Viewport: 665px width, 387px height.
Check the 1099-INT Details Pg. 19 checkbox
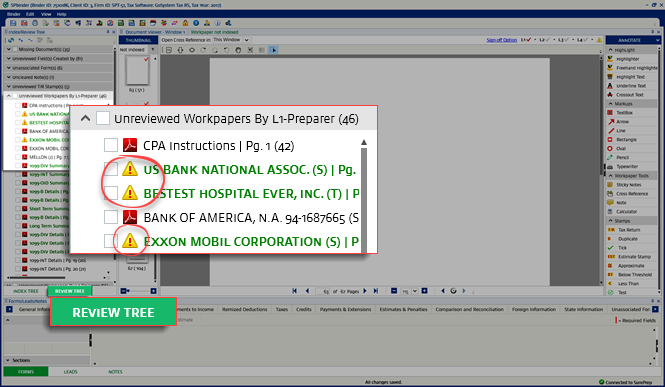click(x=18, y=260)
